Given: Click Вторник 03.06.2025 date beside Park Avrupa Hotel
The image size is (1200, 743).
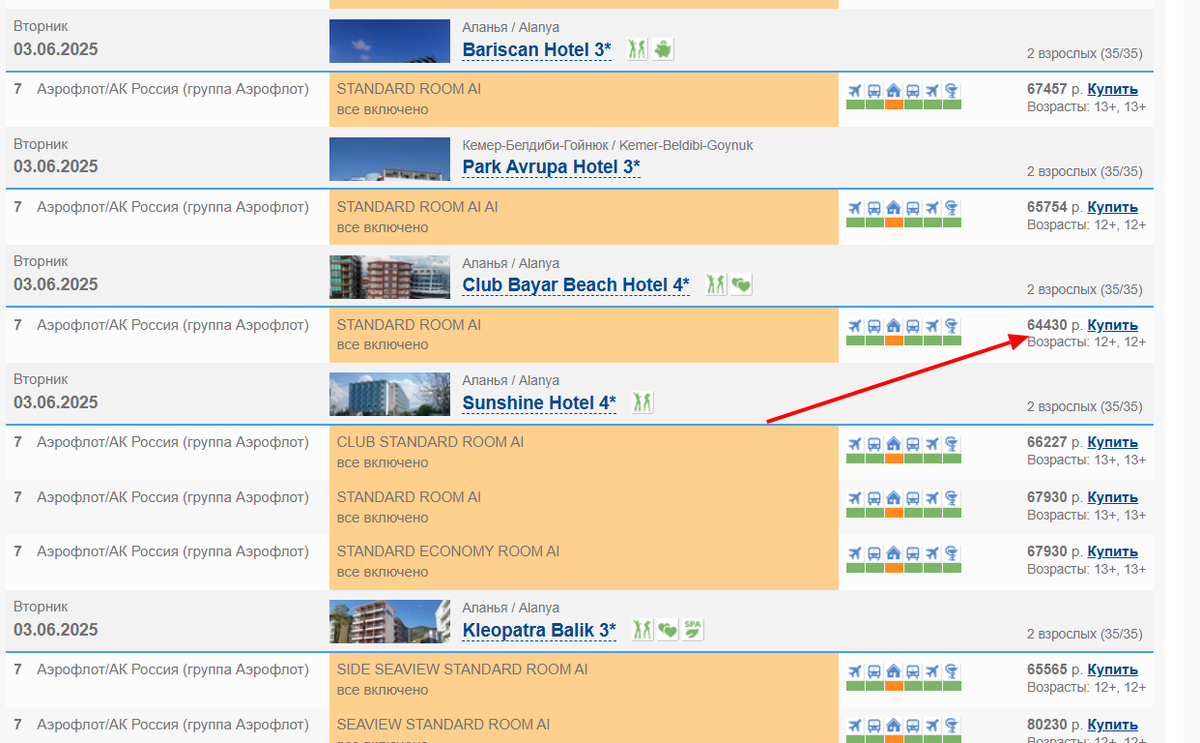Looking at the screenshot, I should (56, 156).
